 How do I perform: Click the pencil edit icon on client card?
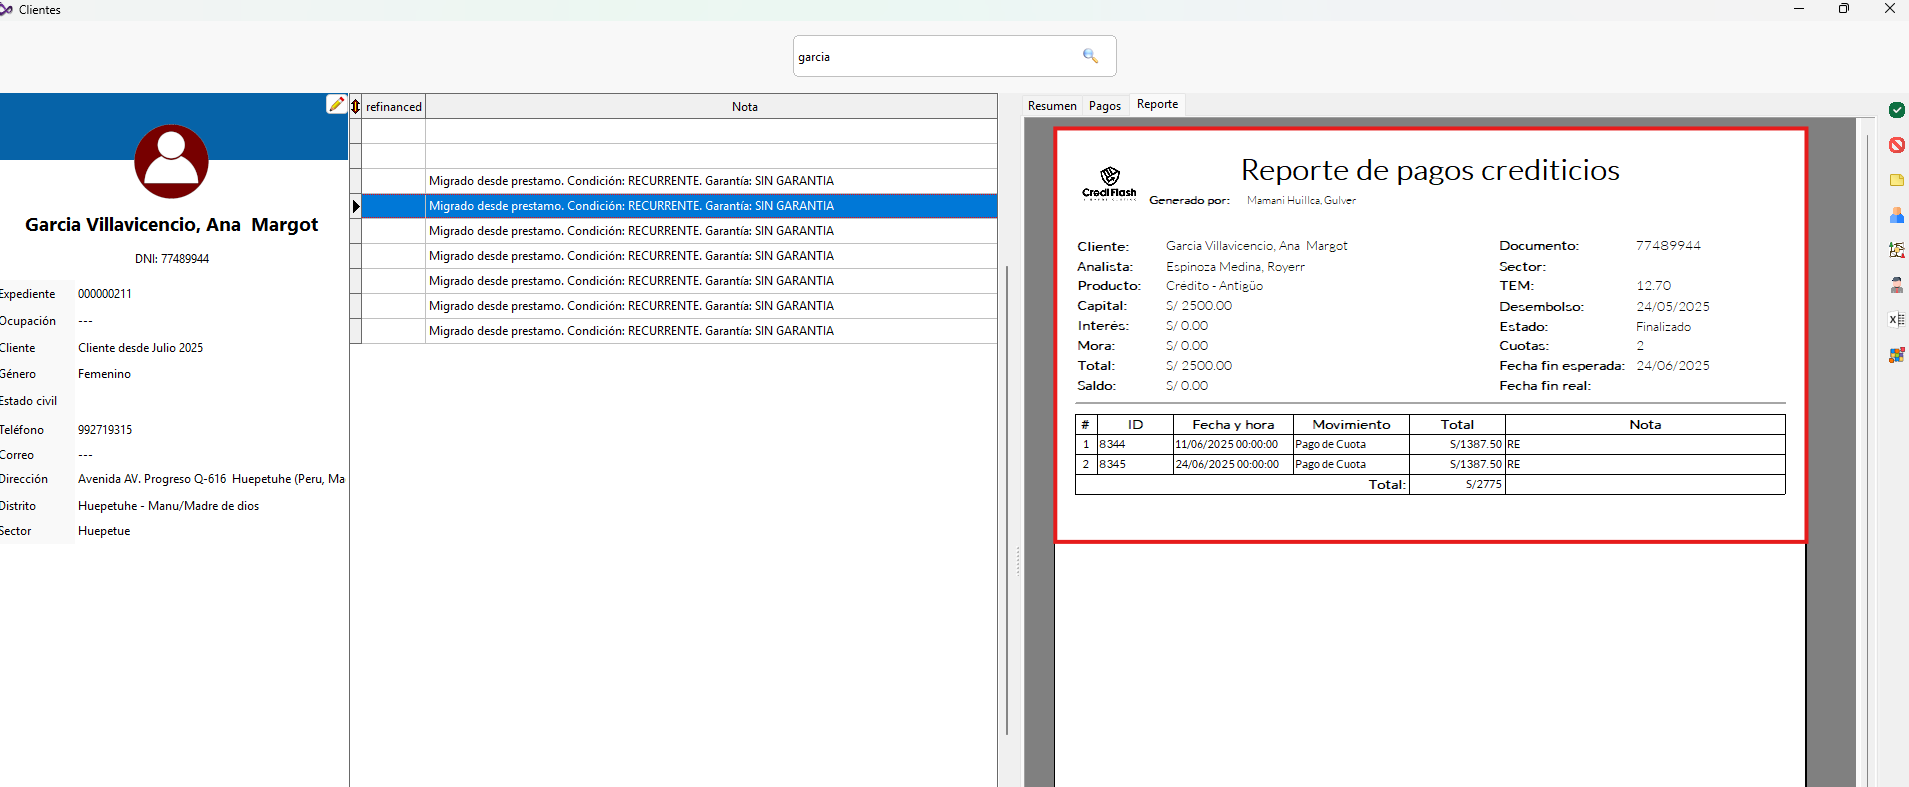337,104
